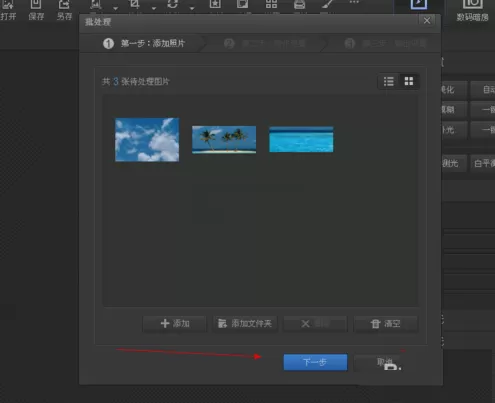Click the 保存 save button in toolbar
The height and width of the screenshot is (403, 495).
click(36, 10)
